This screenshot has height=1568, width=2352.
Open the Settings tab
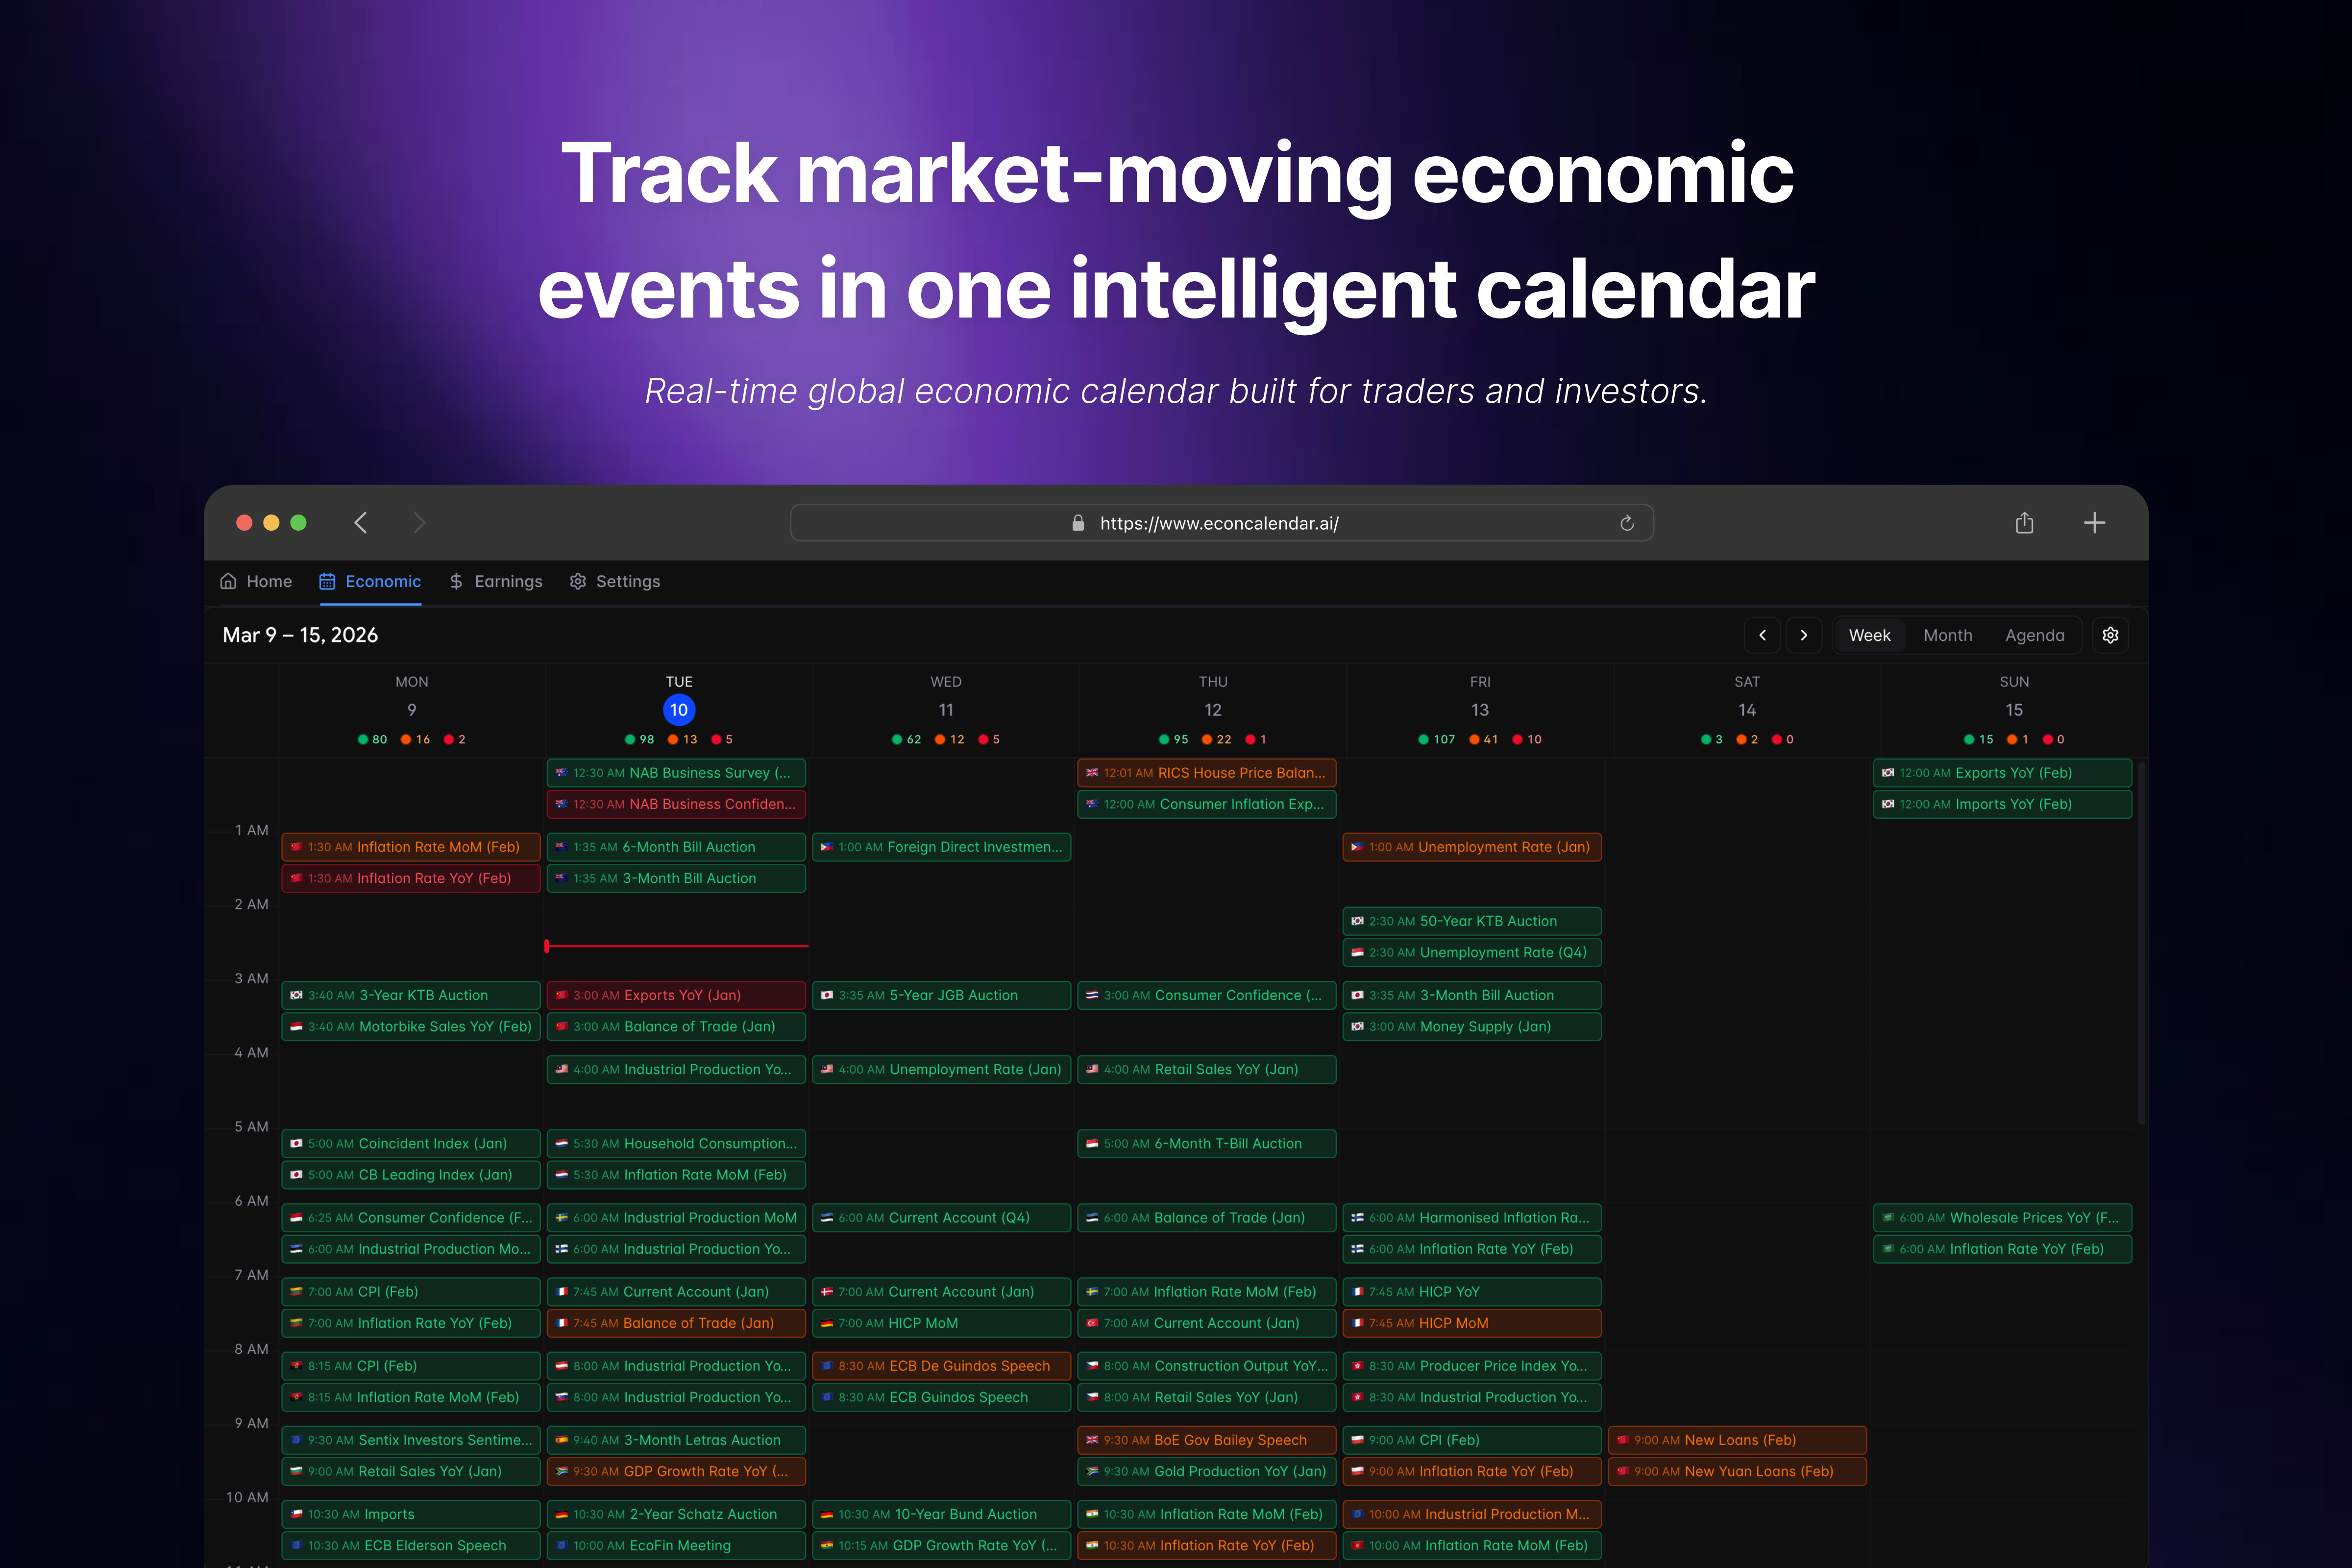[628, 581]
